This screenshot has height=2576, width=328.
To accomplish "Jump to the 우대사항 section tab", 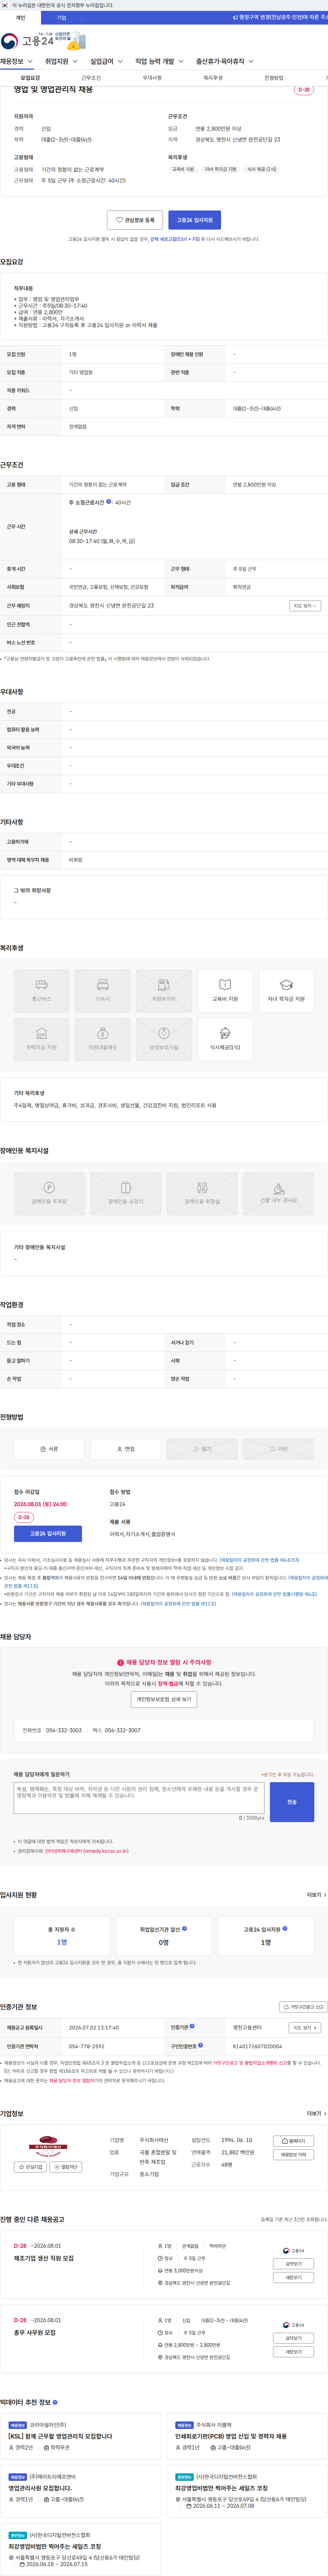I will pyautogui.click(x=152, y=78).
